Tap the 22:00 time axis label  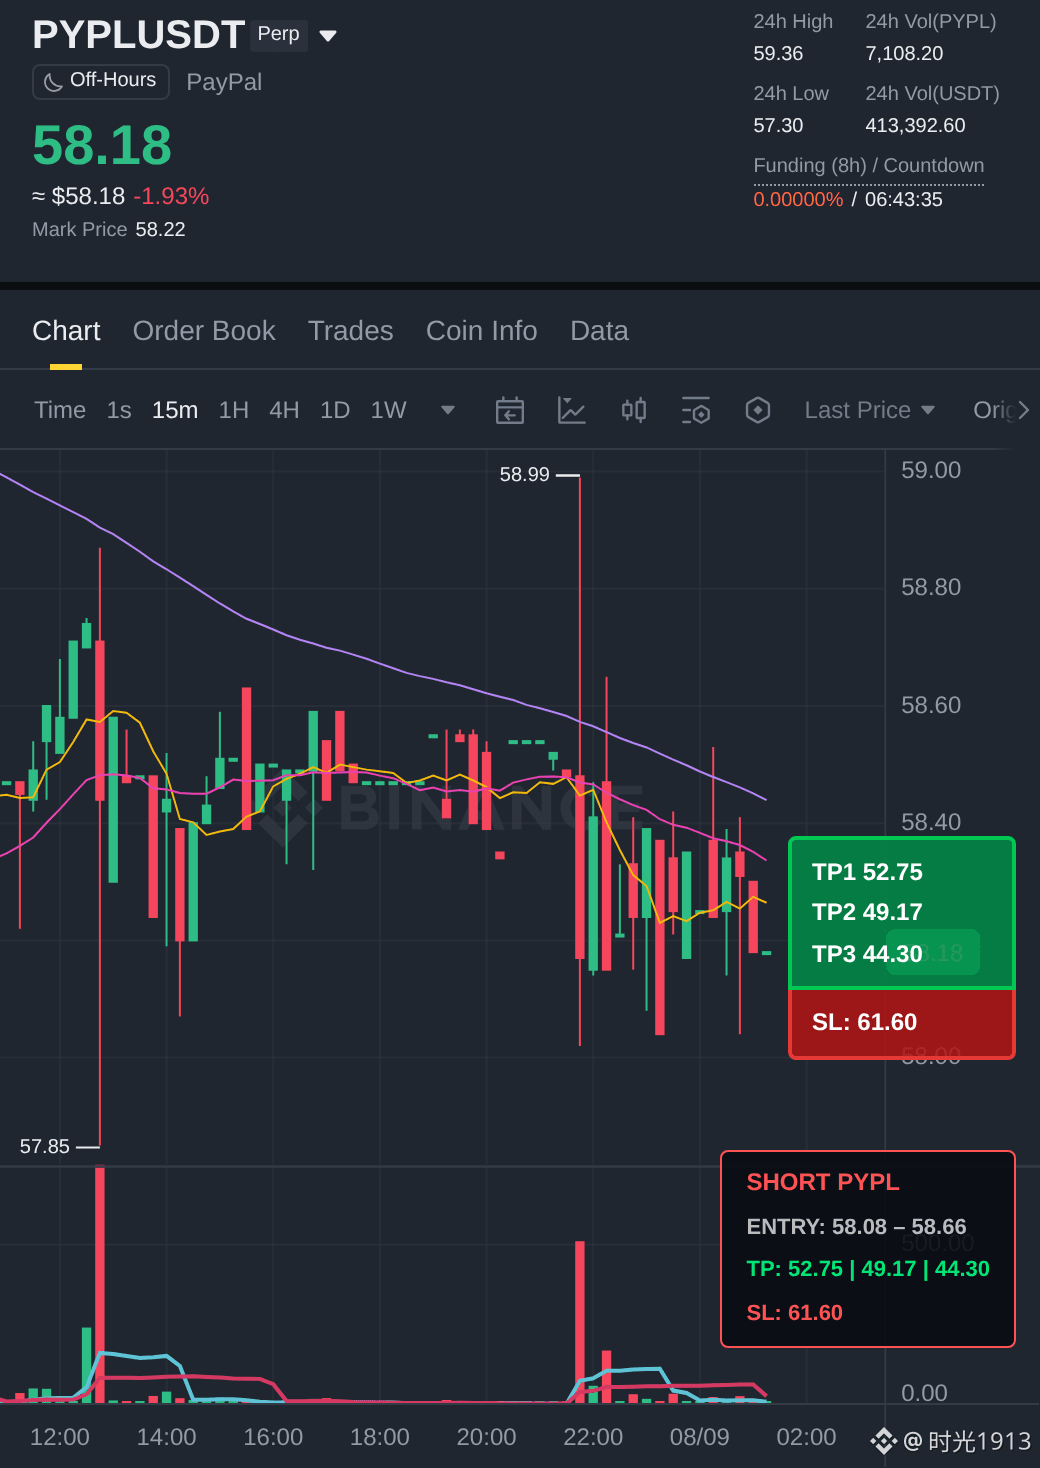[x=593, y=1437]
